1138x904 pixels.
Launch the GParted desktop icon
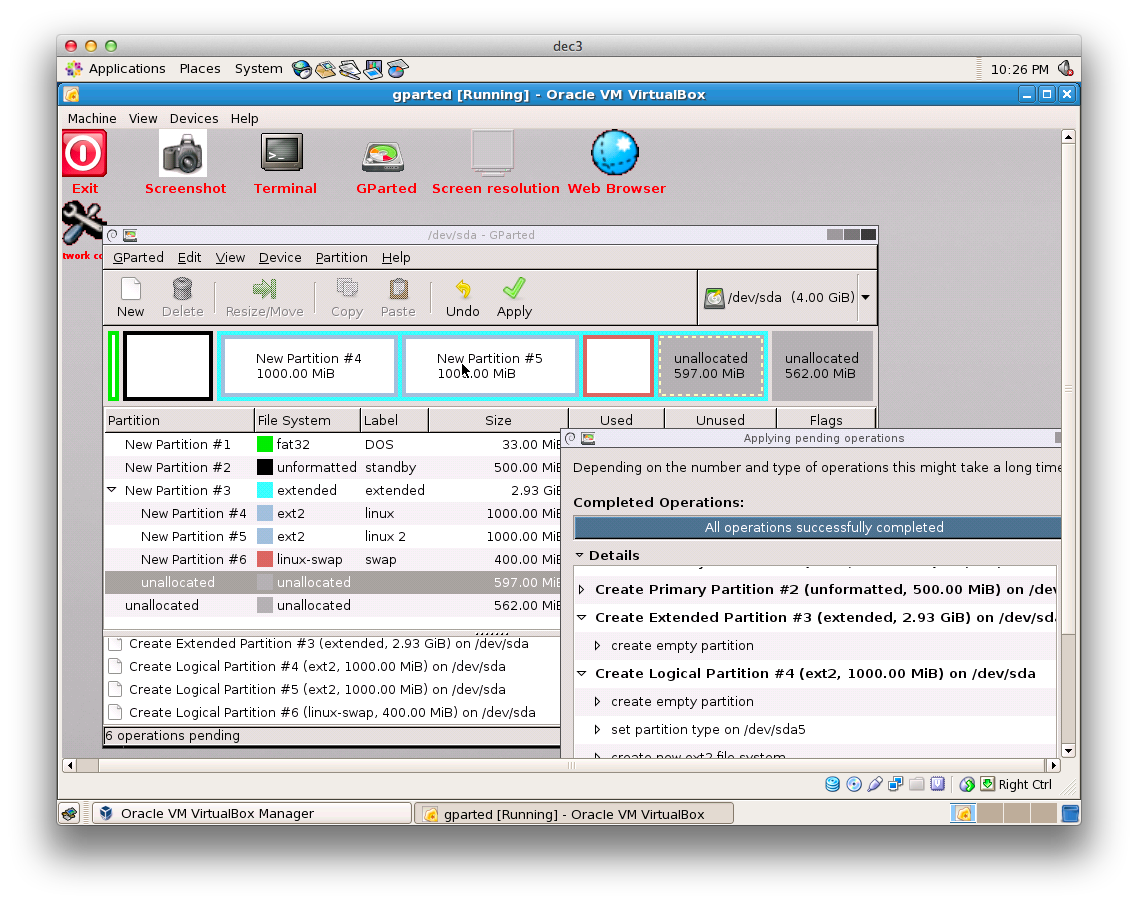(383, 156)
